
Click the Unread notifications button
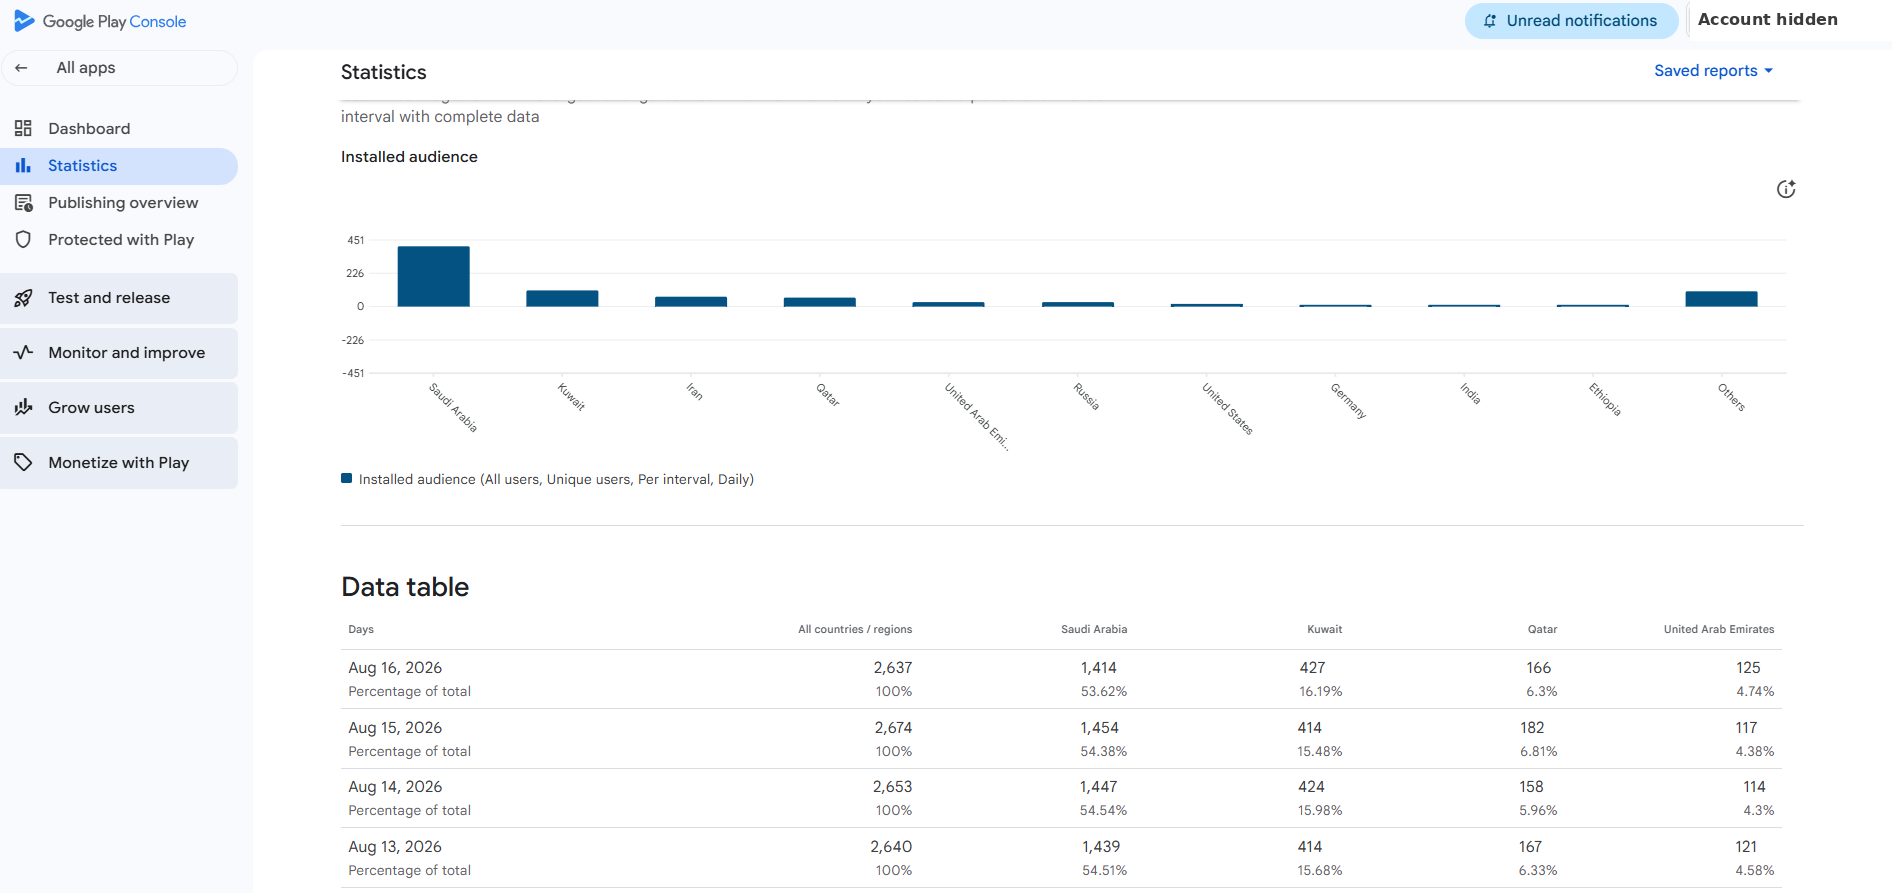click(1571, 21)
